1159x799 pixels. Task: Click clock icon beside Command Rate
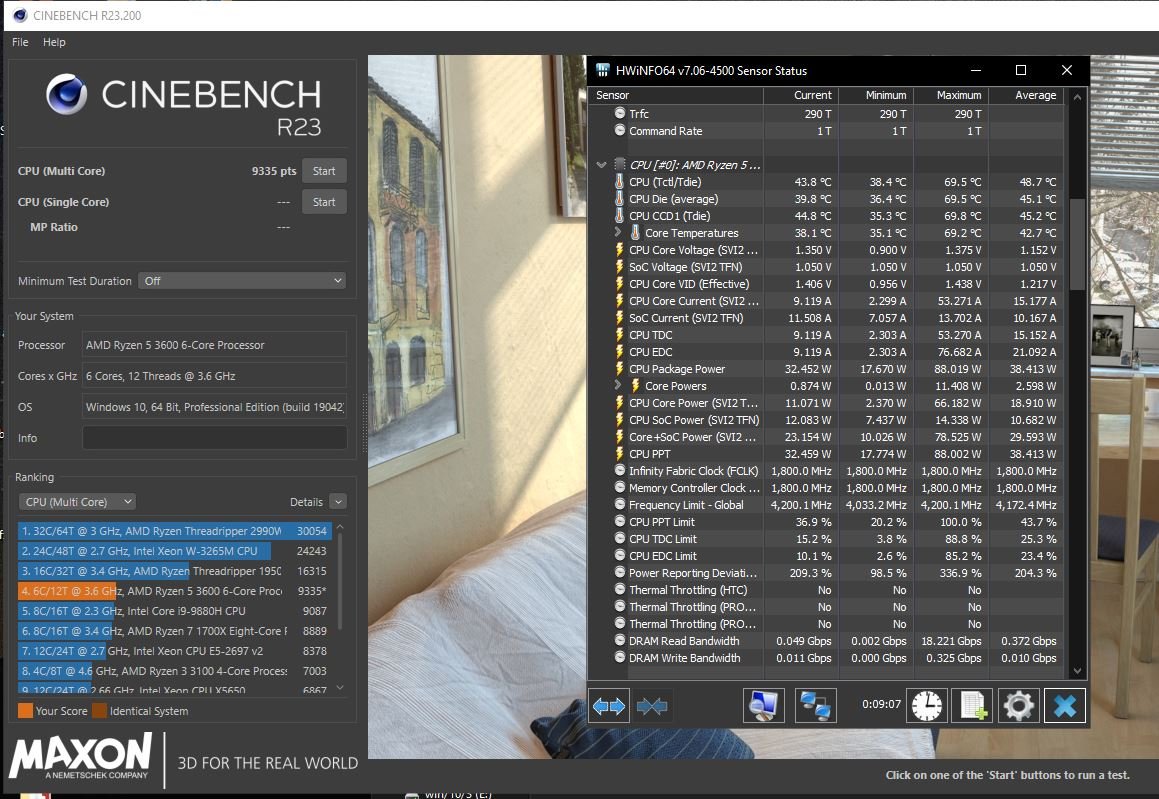(619, 130)
